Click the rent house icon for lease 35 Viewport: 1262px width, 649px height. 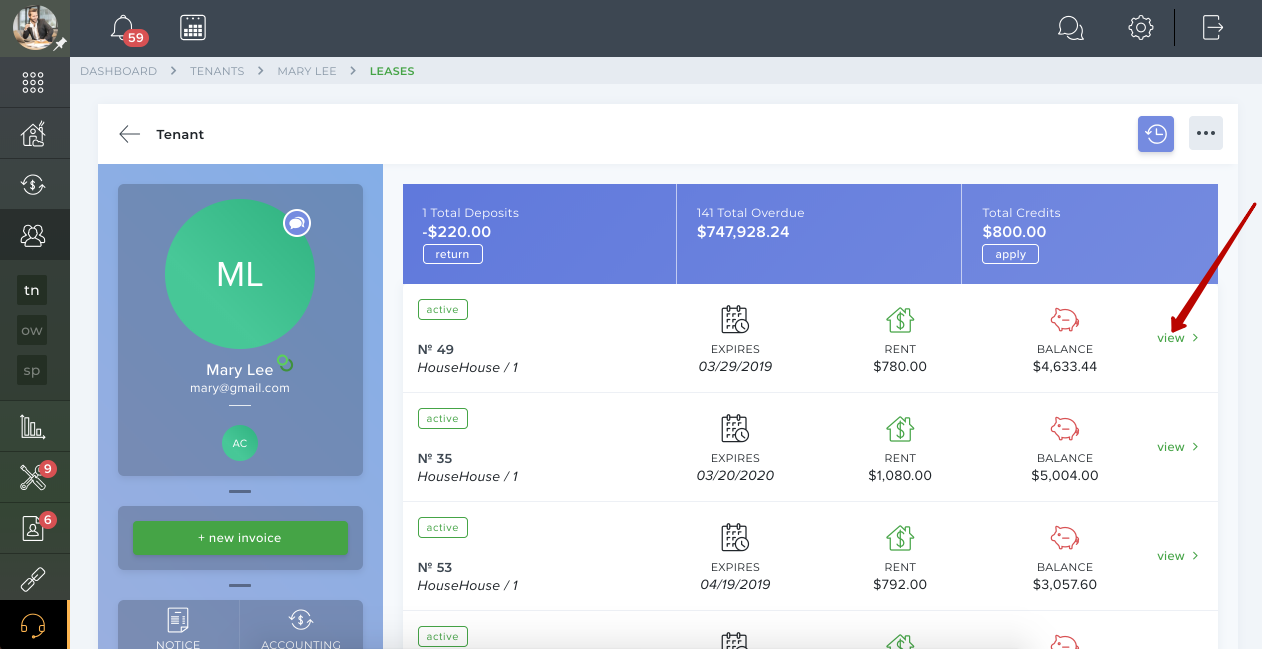(900, 429)
